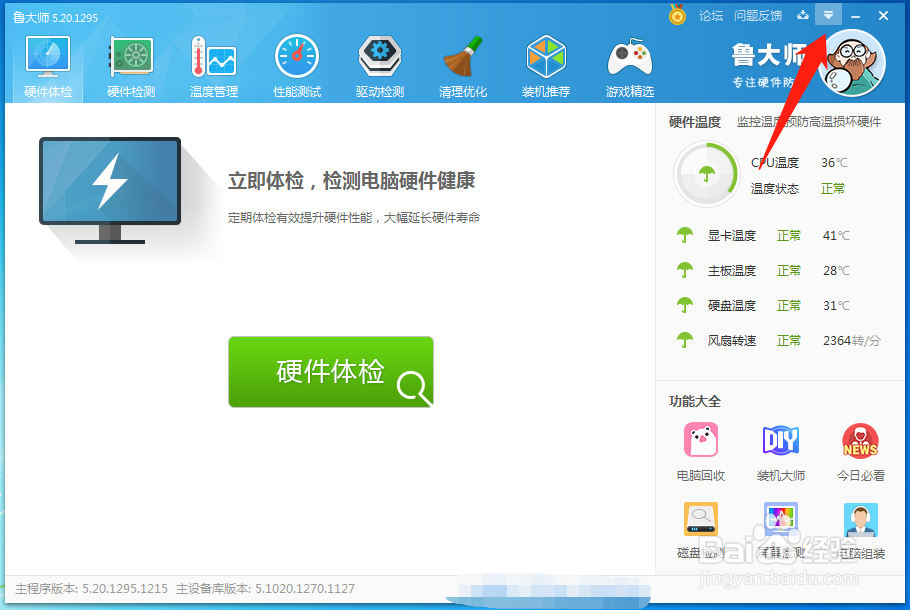This screenshot has width=910, height=610.
Task: Click the 2364转/分 fan speed value
Action: 851,341
